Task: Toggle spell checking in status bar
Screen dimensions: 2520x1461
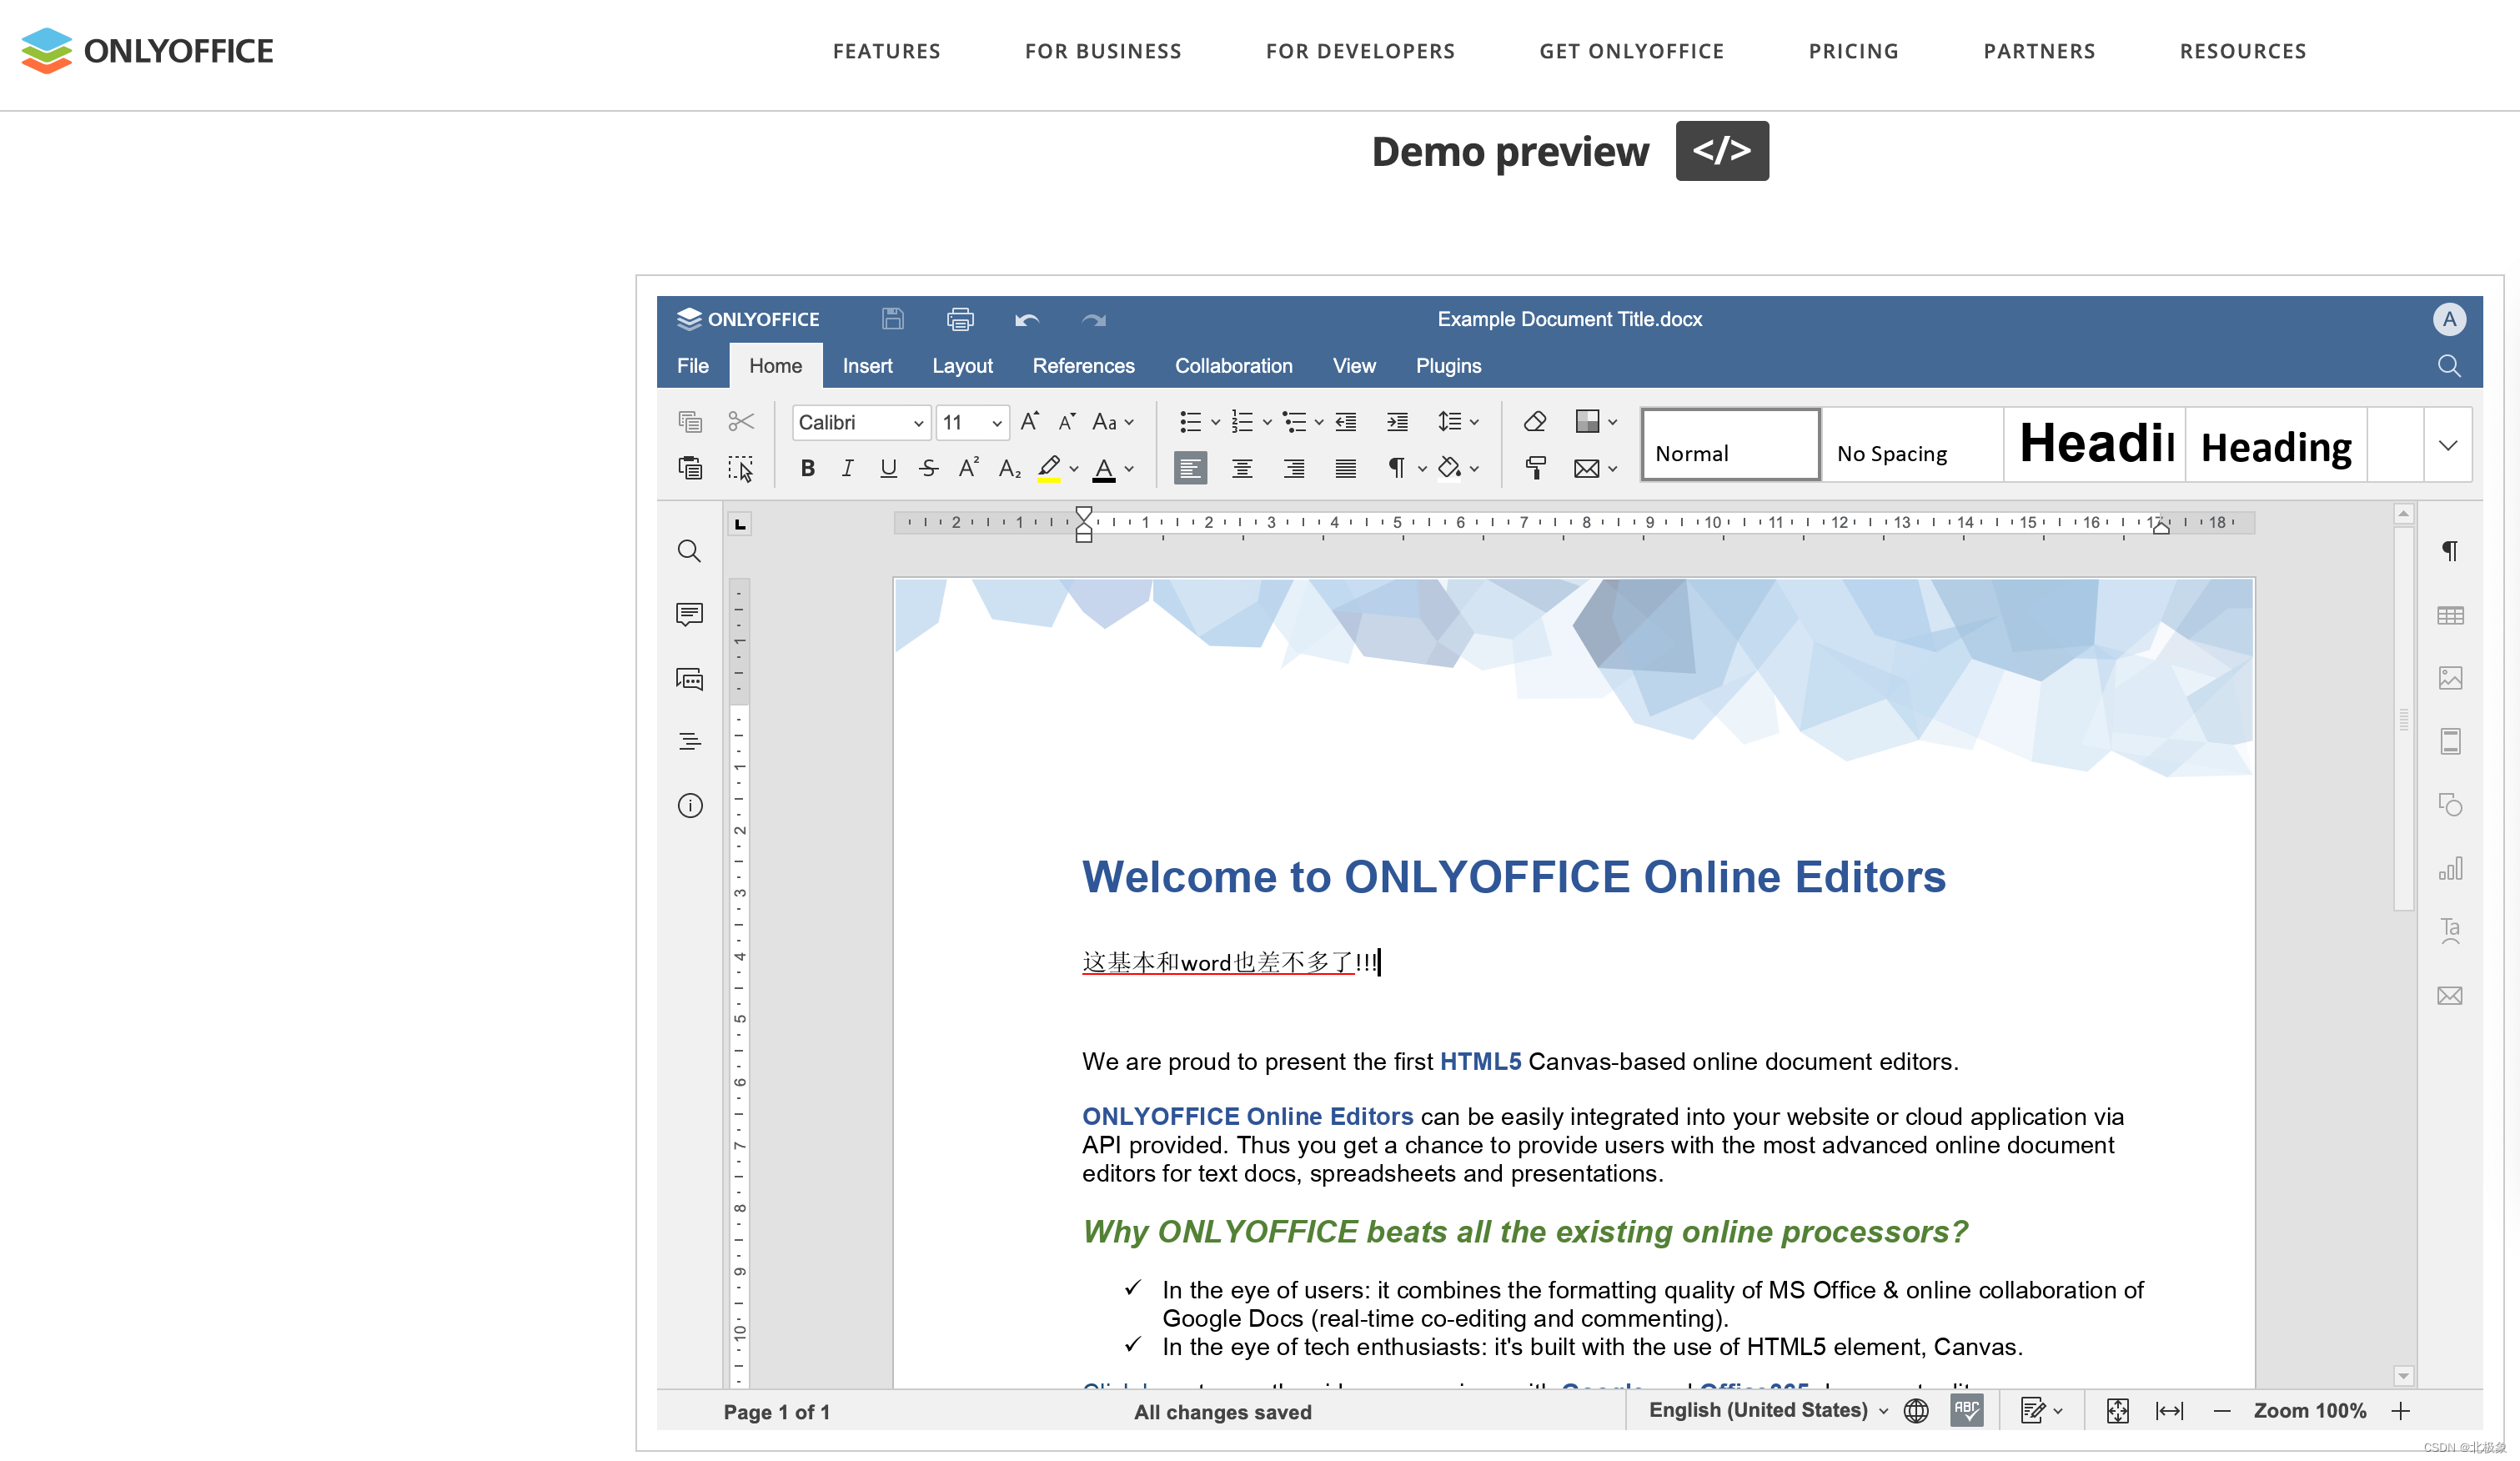Action: [1966, 1410]
